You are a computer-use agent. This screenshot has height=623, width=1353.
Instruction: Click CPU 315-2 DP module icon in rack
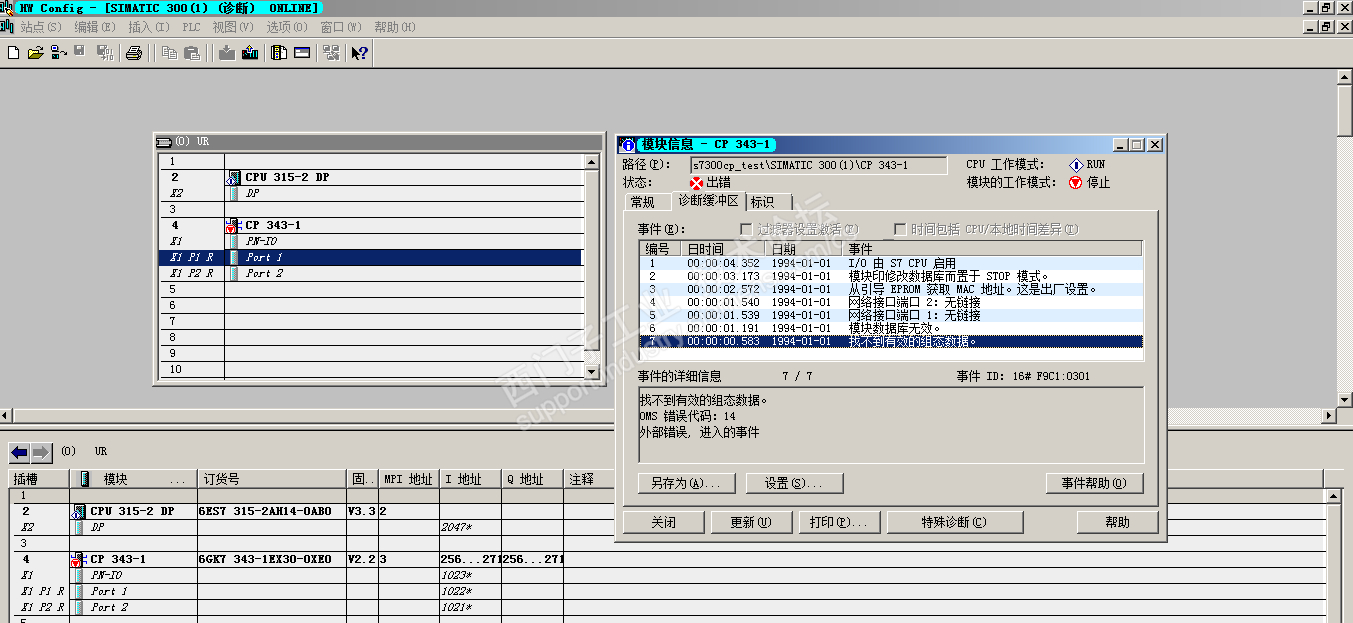[234, 177]
